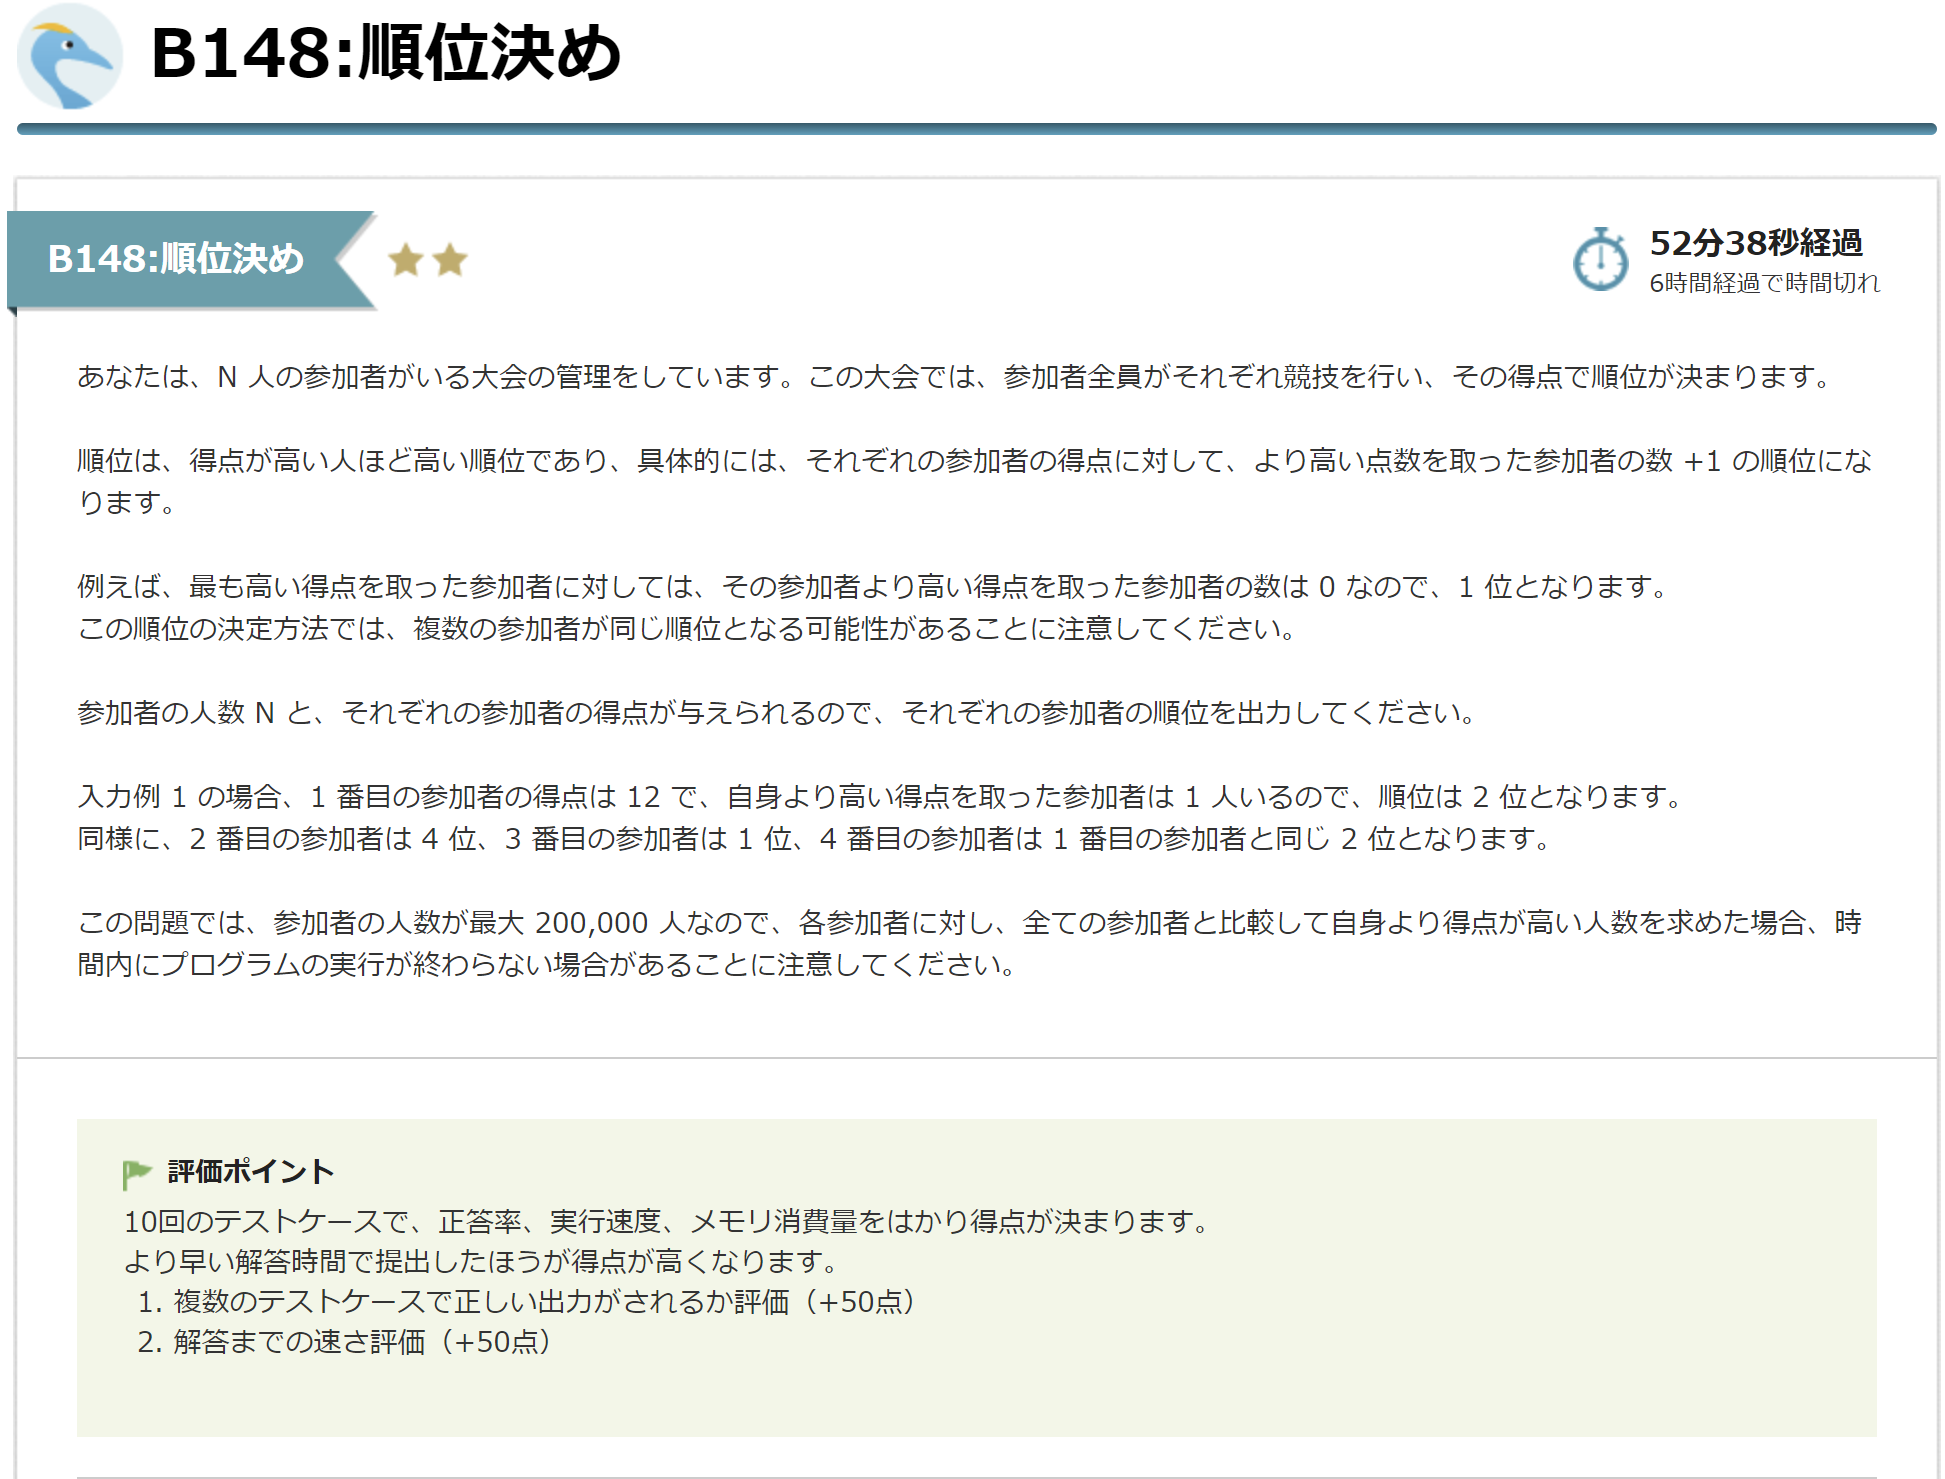Click the line starting 入力例 1 の場合
This screenshot has width=1945, height=1479.
(x=882, y=797)
